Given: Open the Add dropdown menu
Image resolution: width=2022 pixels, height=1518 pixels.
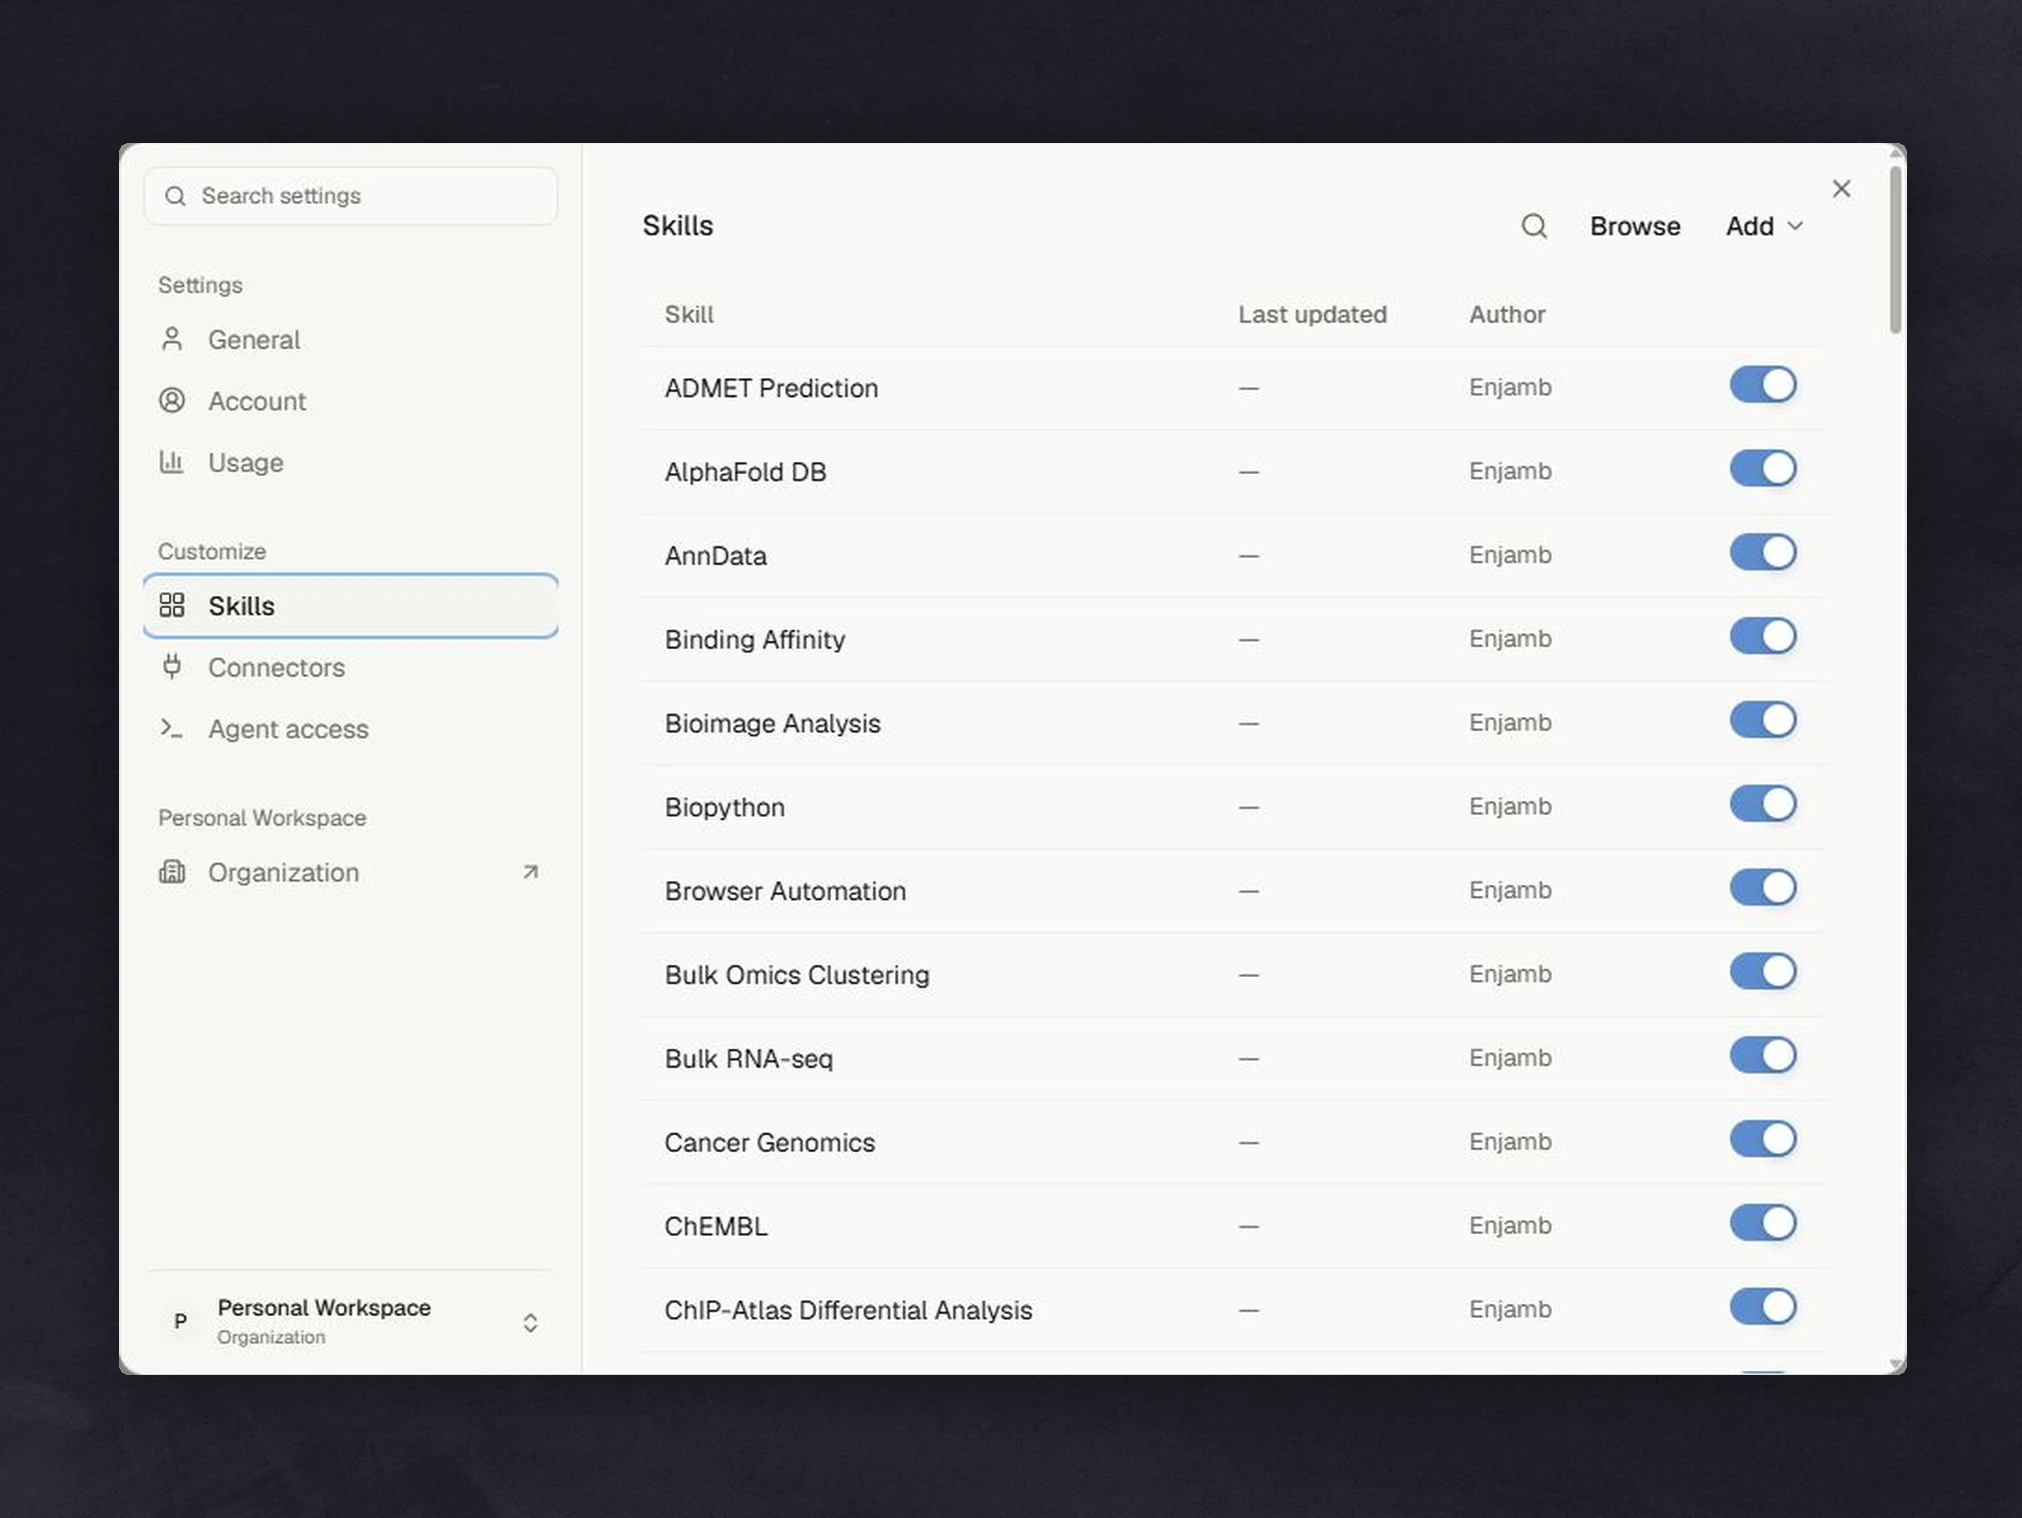Looking at the screenshot, I should click(1764, 226).
